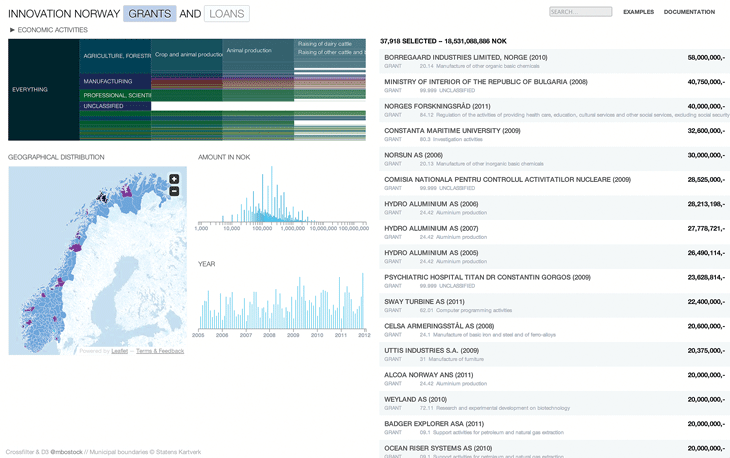Click Uttis Industries S.A. (2009) row
Viewport: 730px width, 458px height.
coord(554,355)
